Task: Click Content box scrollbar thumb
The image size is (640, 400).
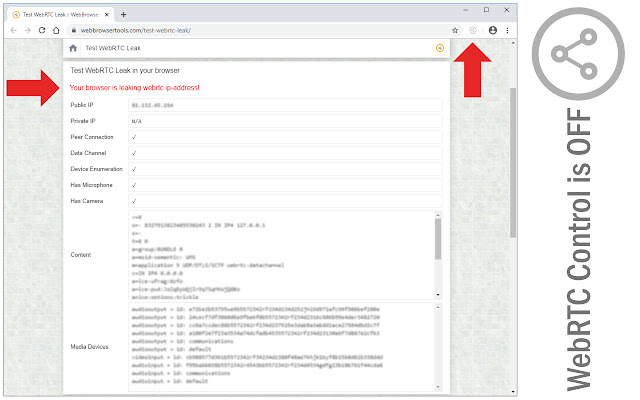Action: pyautogui.click(x=438, y=239)
